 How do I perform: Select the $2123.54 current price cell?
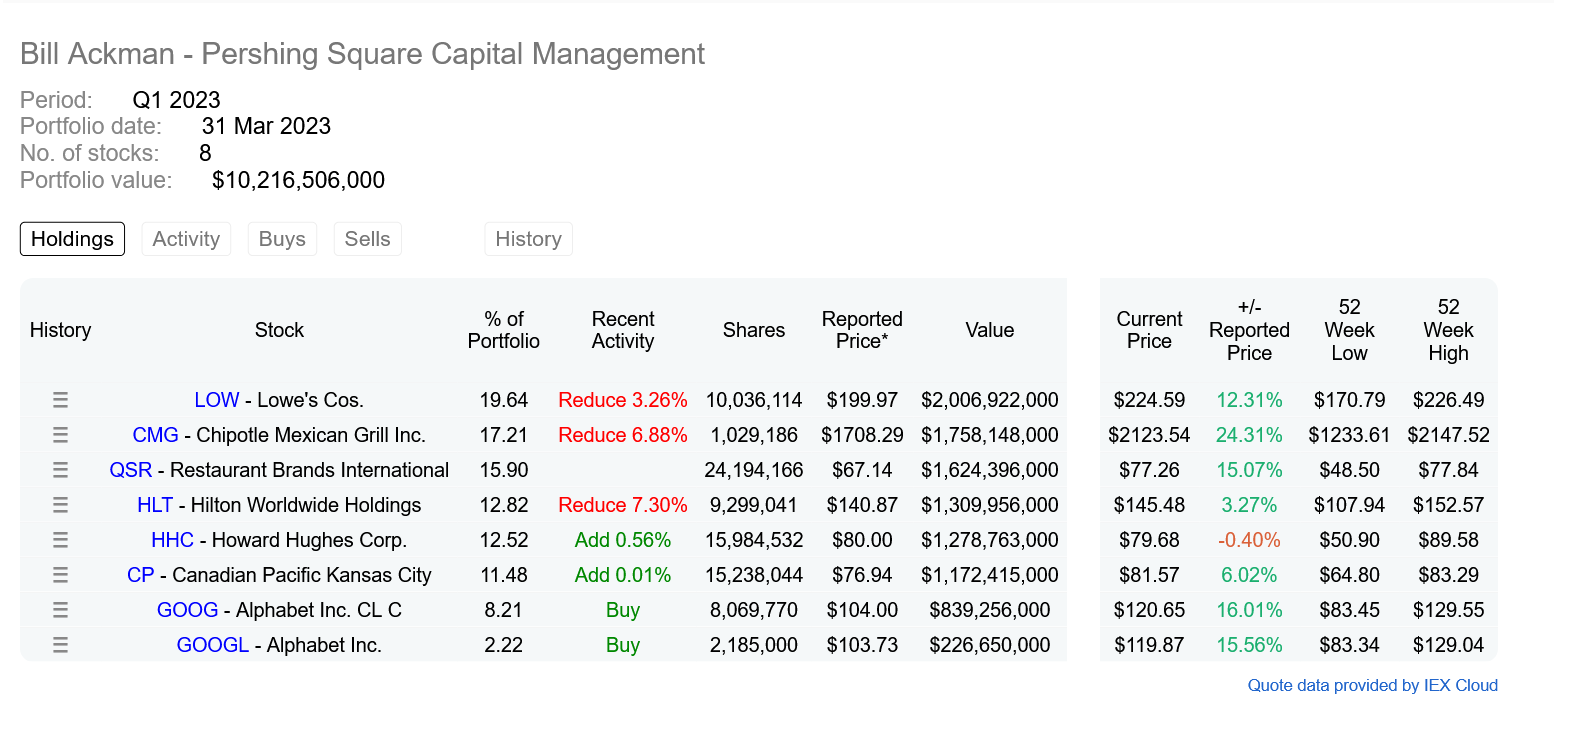1149,435
